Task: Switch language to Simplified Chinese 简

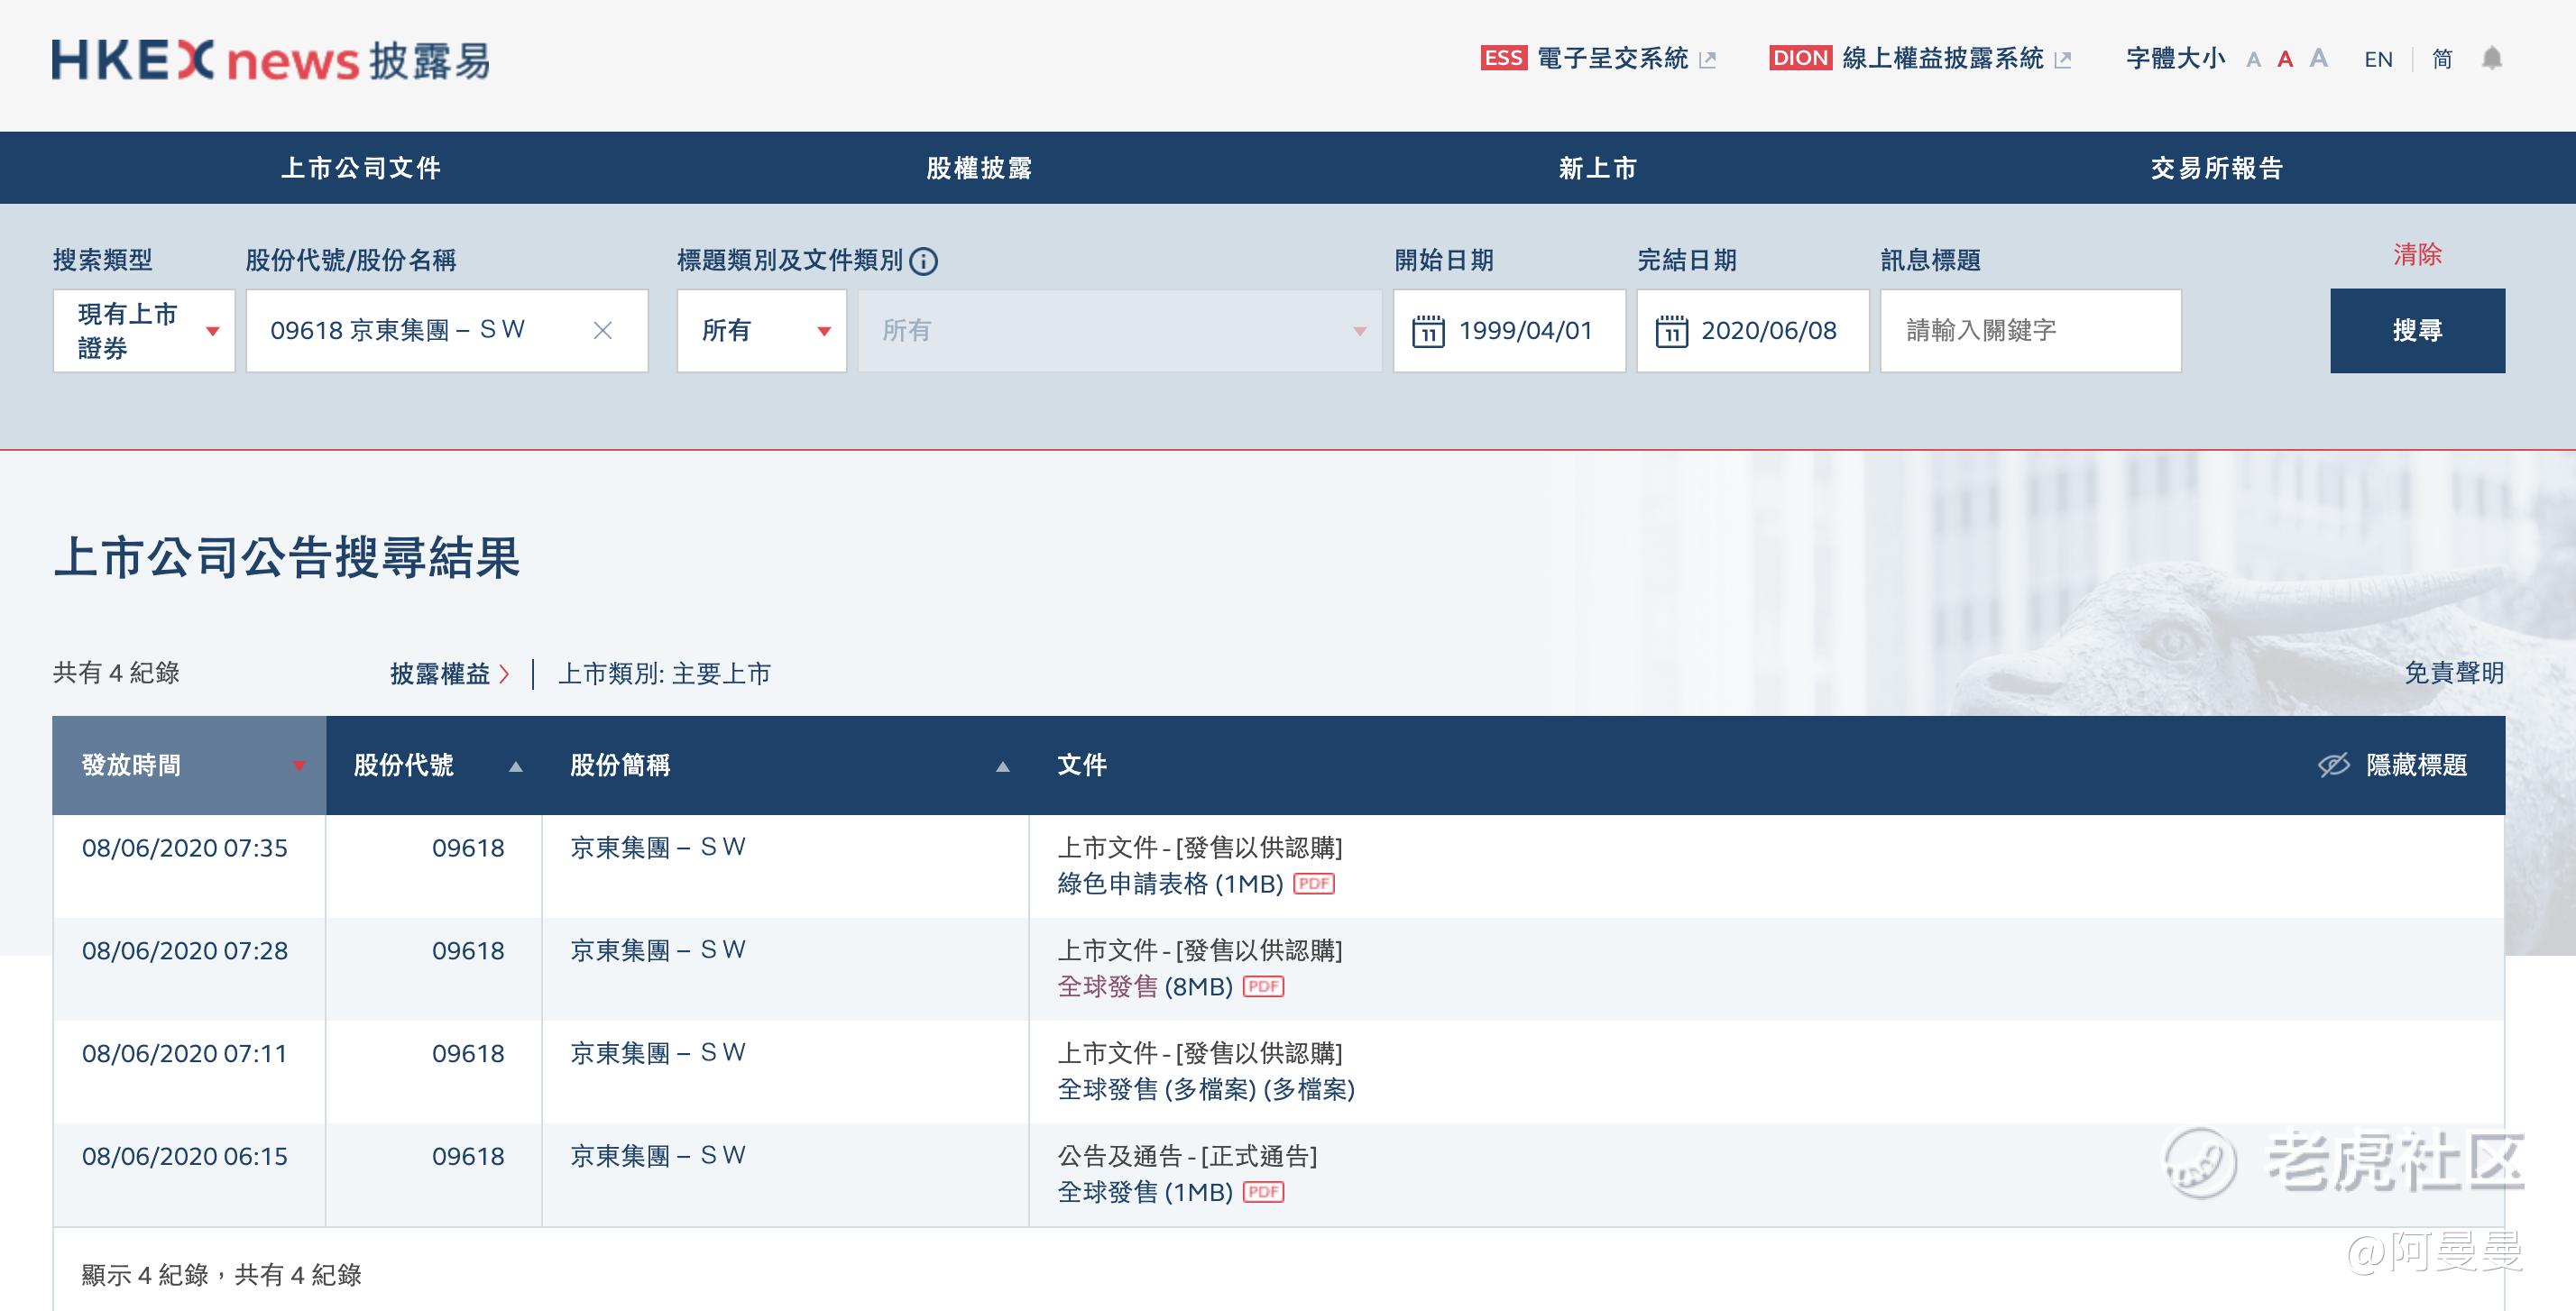Action: [x=2442, y=59]
